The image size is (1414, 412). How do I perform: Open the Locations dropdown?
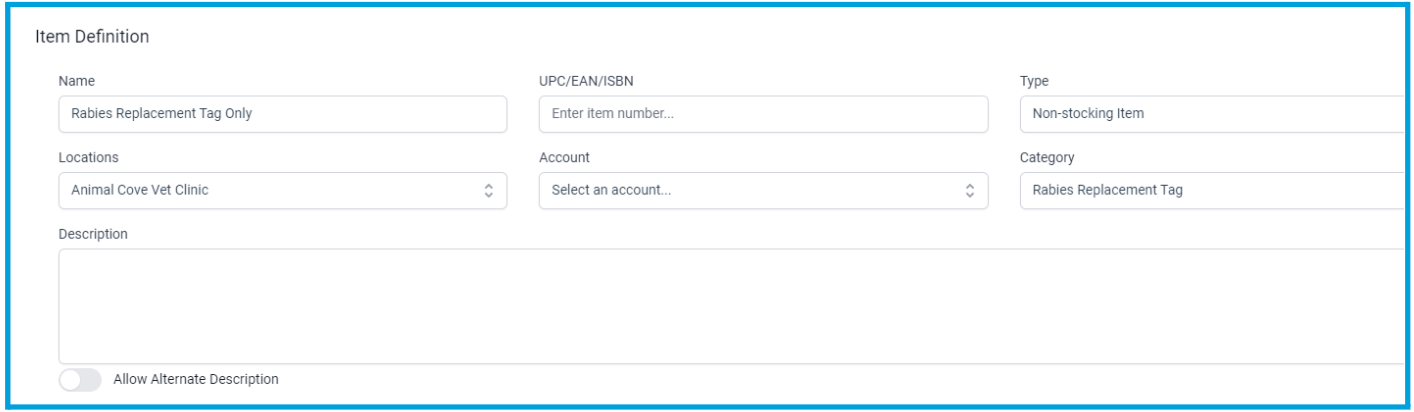click(x=283, y=190)
